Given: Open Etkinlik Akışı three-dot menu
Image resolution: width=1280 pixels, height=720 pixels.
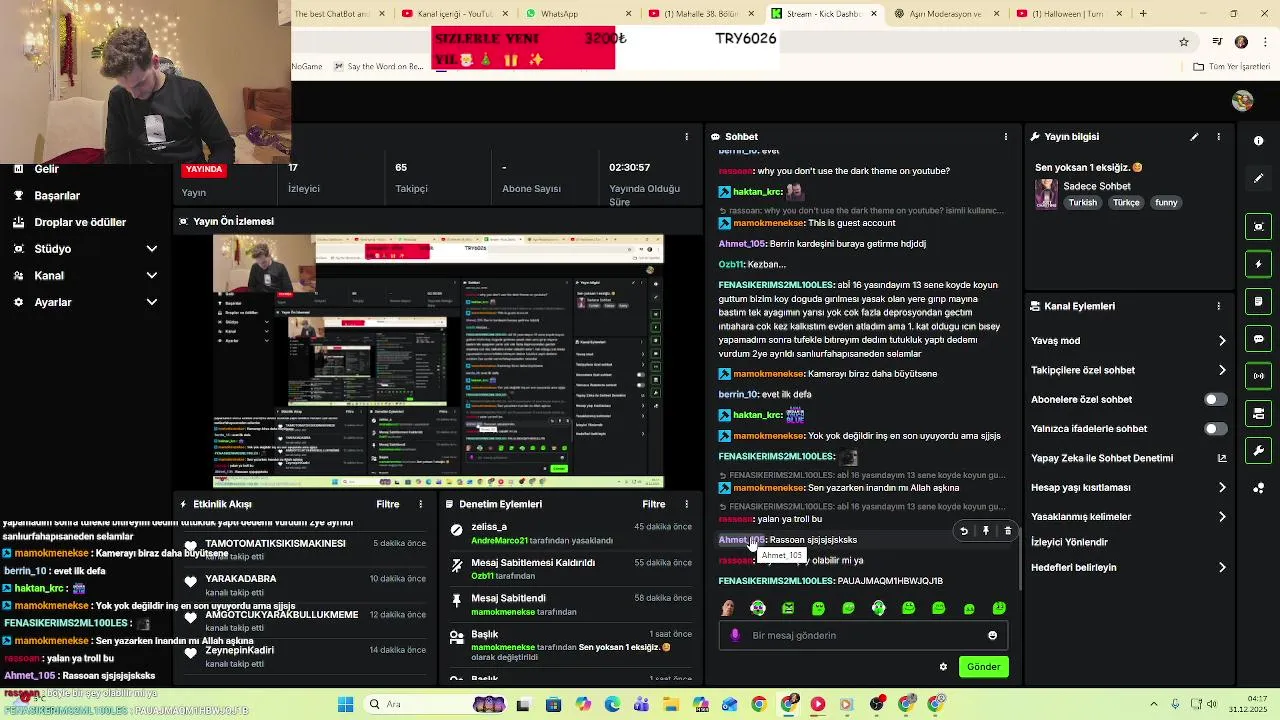Looking at the screenshot, I should [420, 505].
